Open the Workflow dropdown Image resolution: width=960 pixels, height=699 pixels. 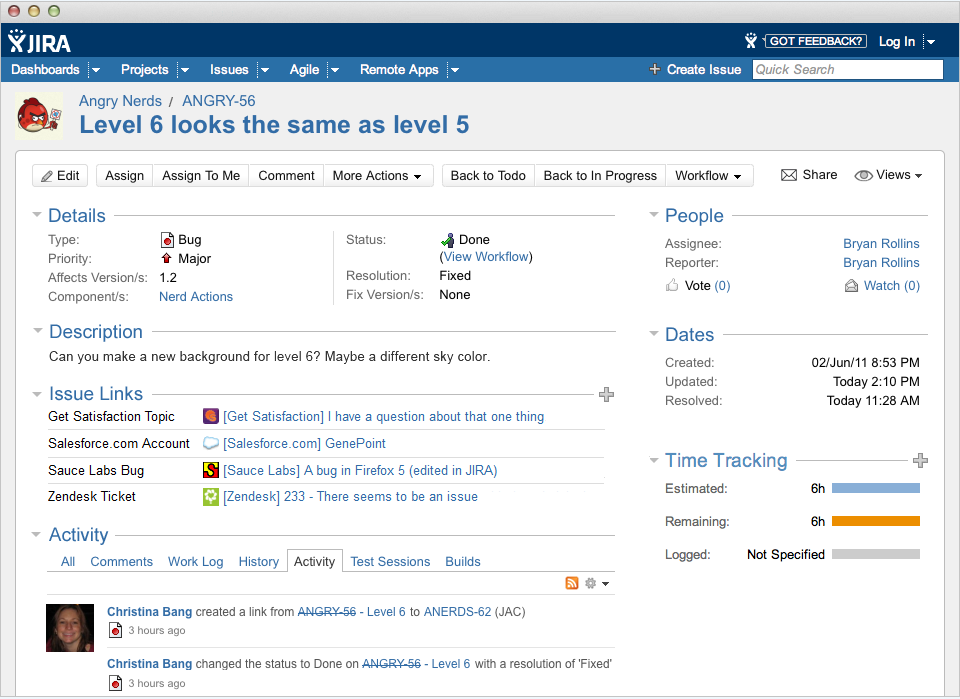708,176
